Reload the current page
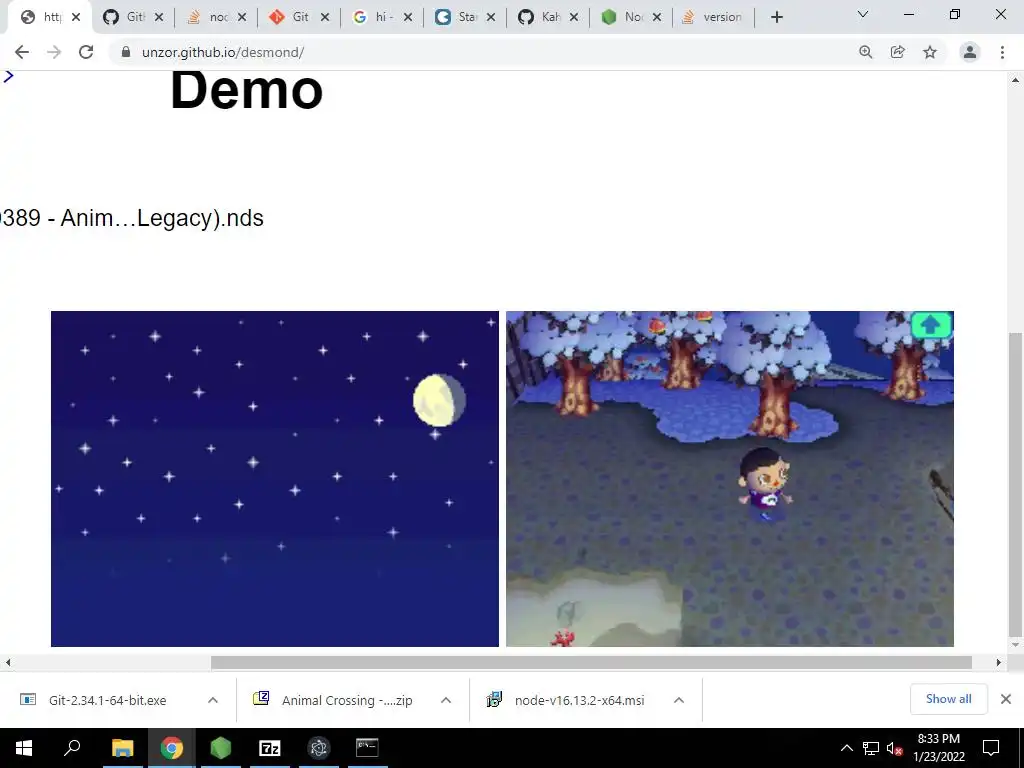 click(x=86, y=52)
